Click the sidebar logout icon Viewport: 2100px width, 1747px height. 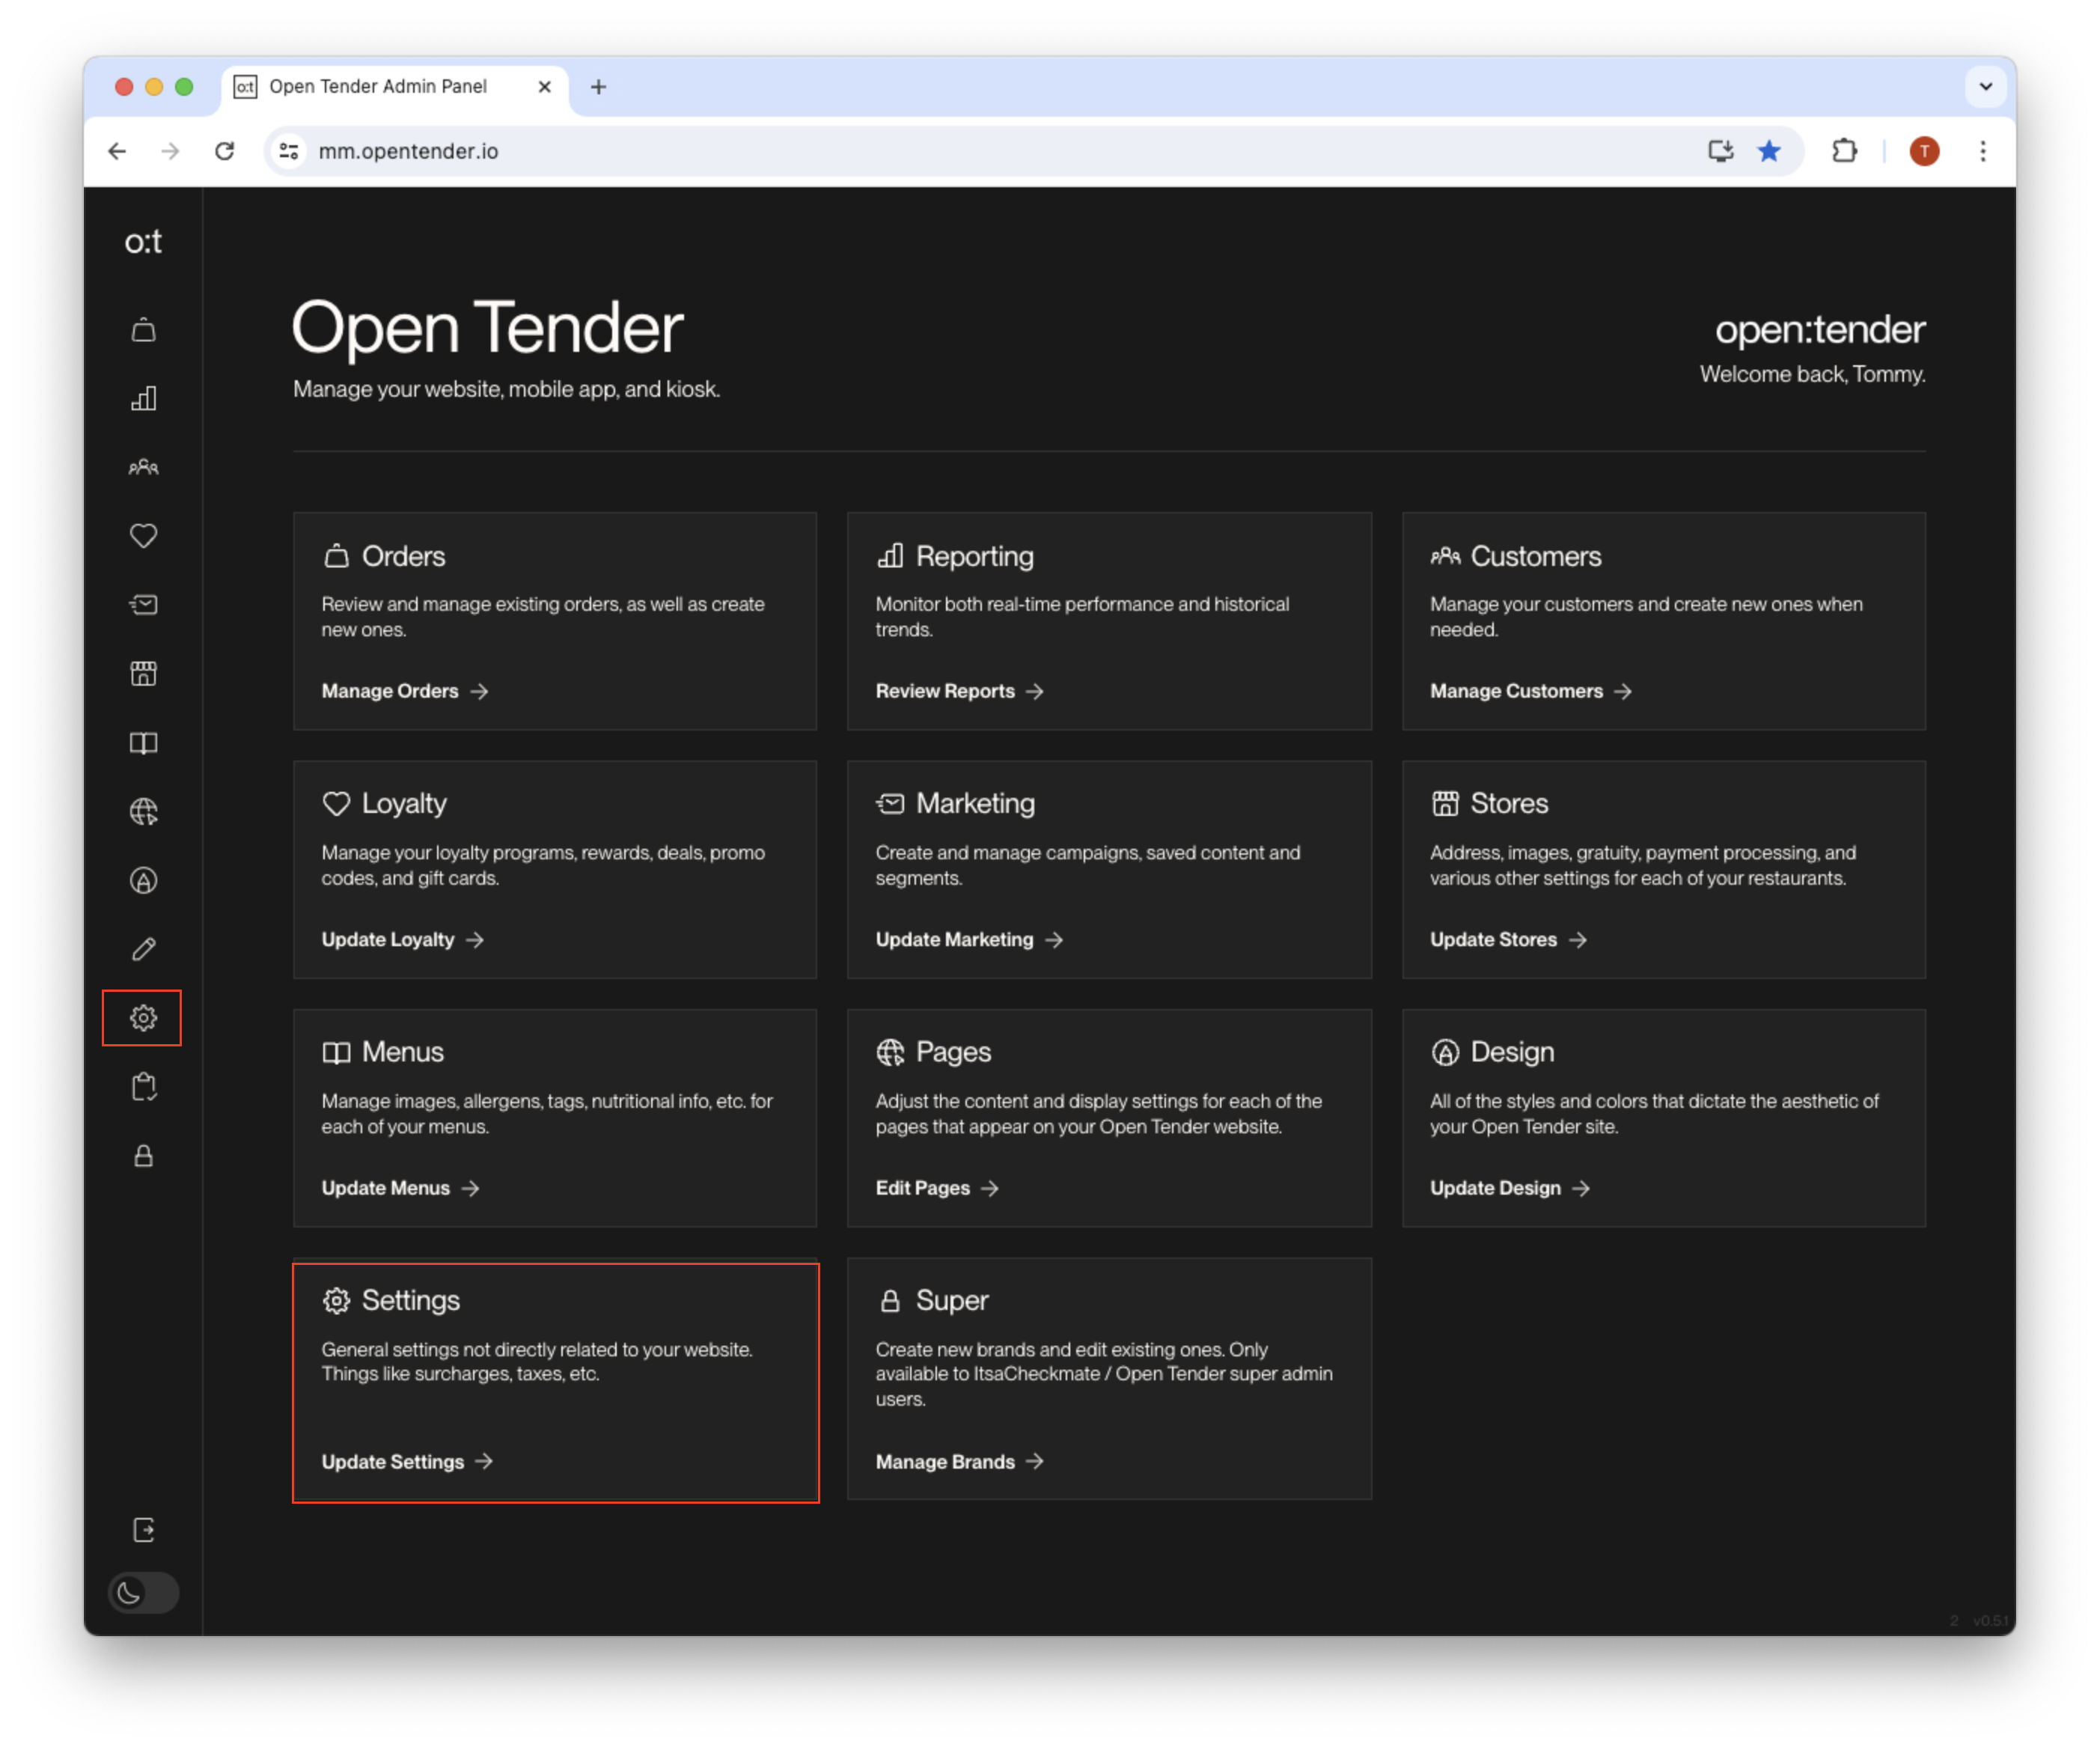[x=143, y=1530]
